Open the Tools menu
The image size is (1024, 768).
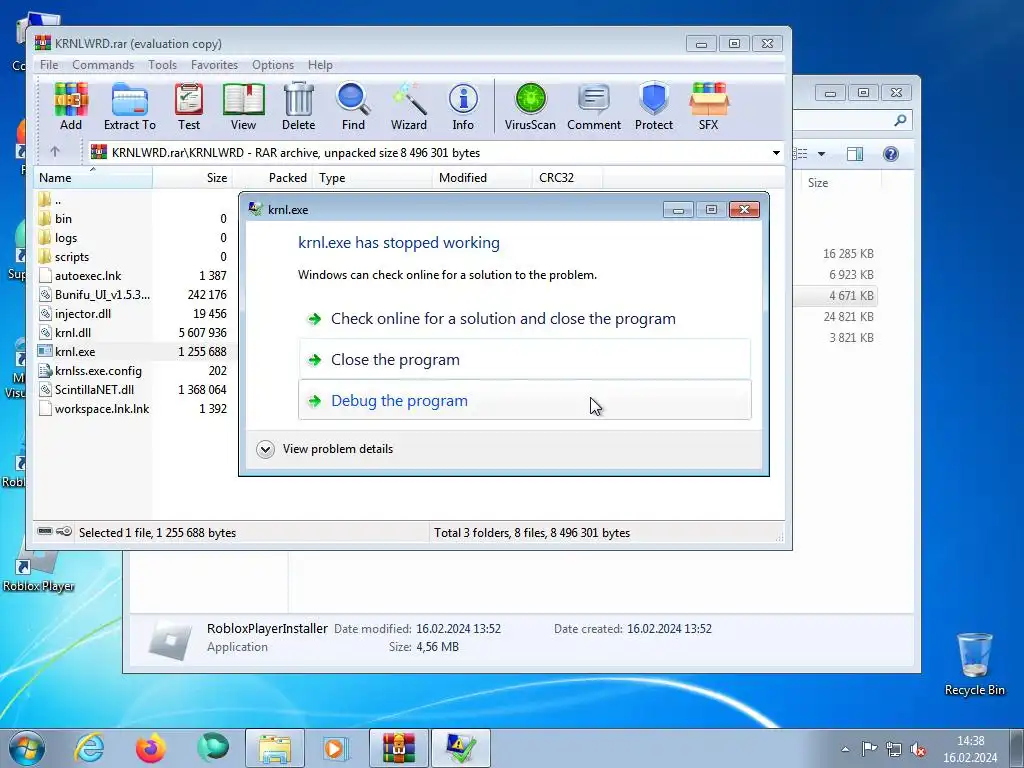[x=162, y=65]
